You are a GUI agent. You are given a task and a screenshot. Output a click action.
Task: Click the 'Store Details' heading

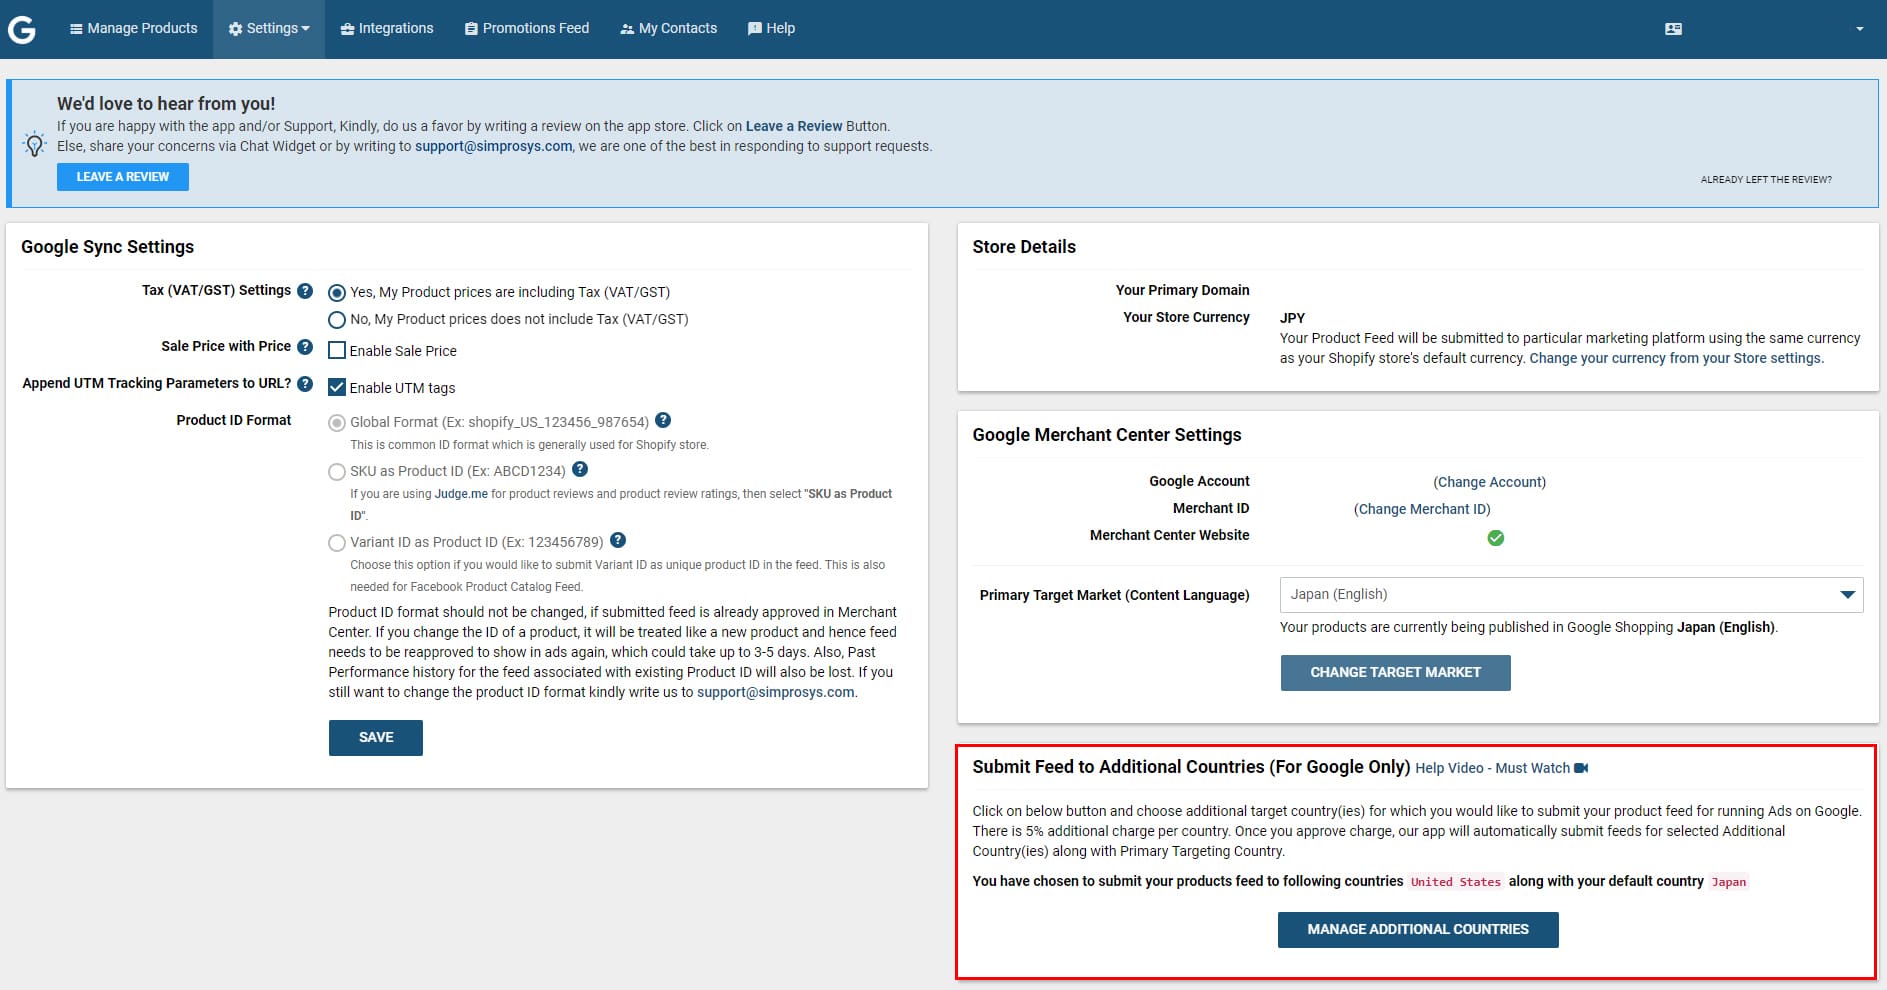[x=1024, y=247]
